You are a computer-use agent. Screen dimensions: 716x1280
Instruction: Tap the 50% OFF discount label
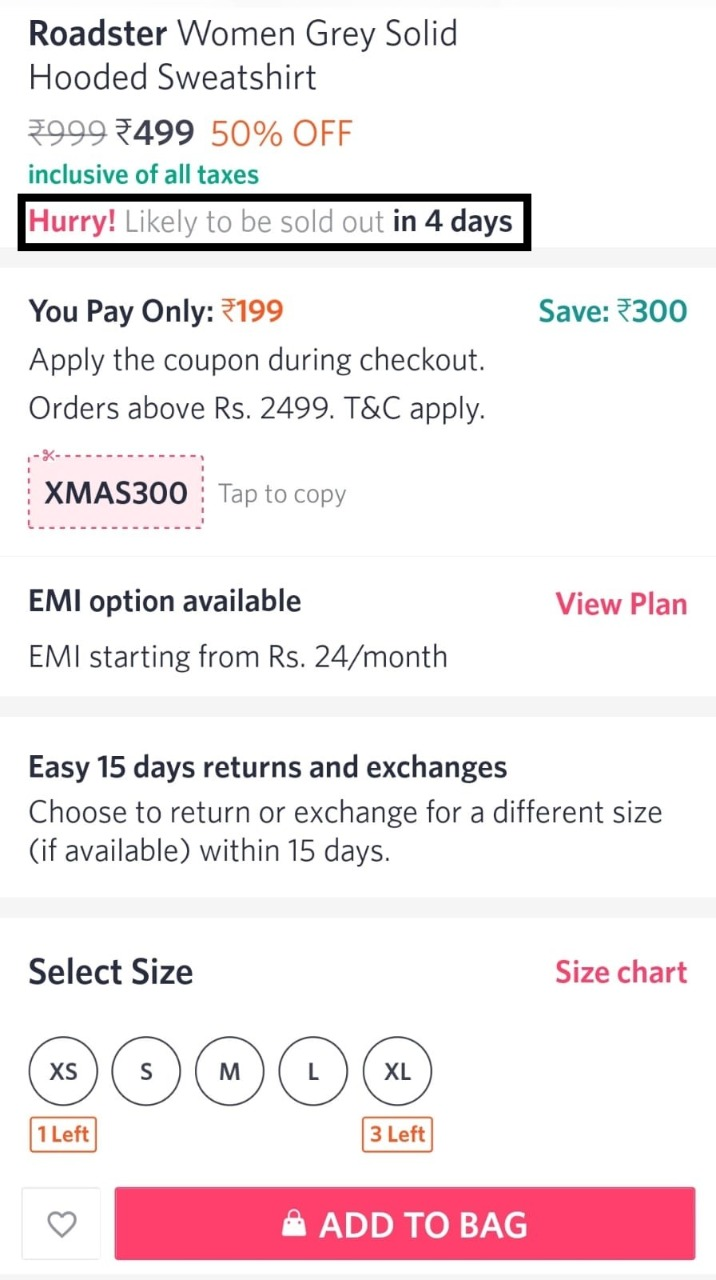point(282,133)
